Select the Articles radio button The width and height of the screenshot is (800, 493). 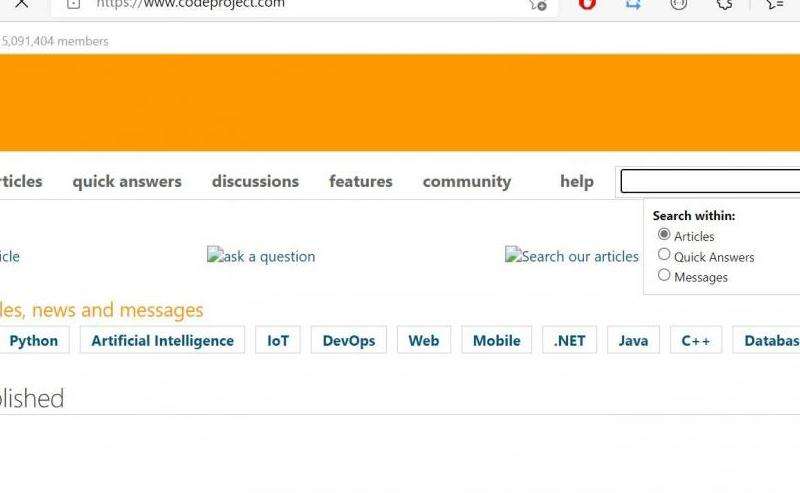pos(664,234)
